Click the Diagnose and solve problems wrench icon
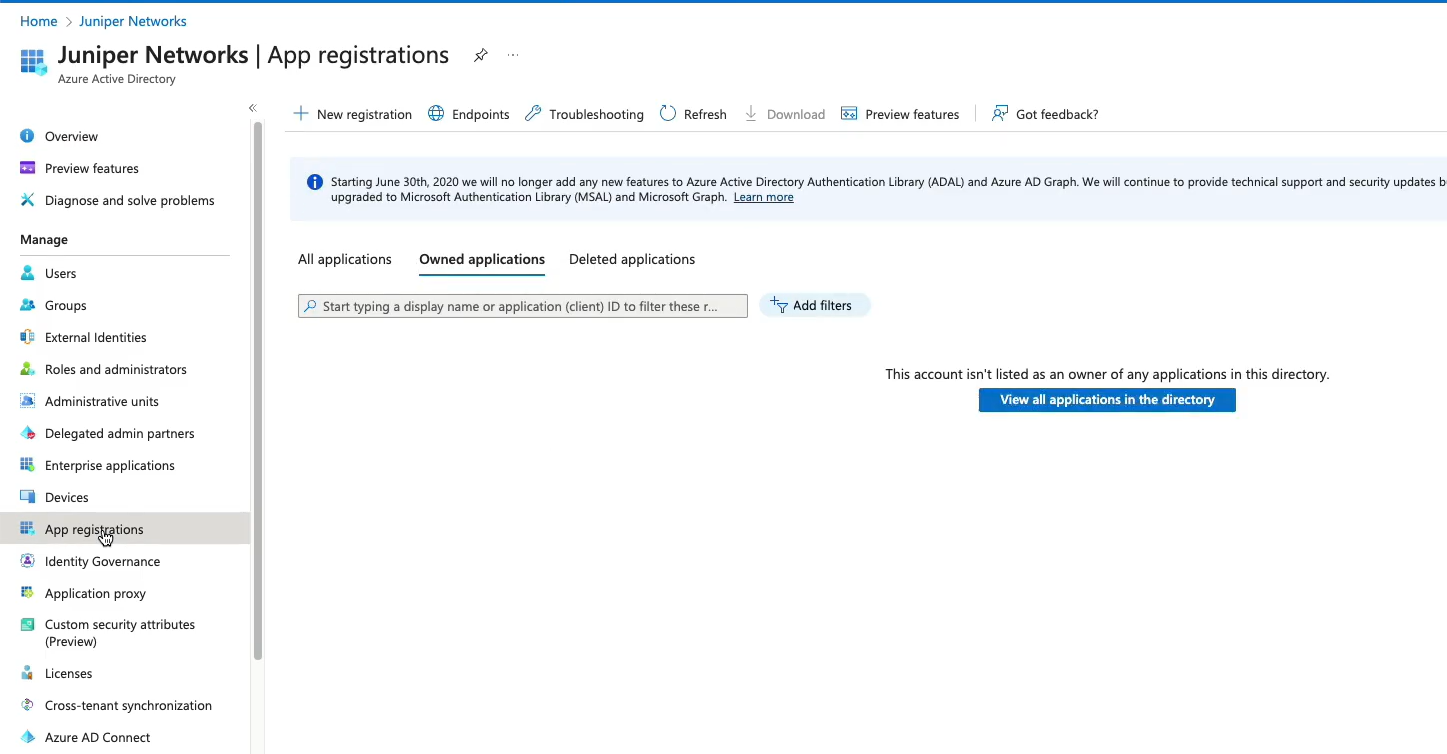 point(27,200)
